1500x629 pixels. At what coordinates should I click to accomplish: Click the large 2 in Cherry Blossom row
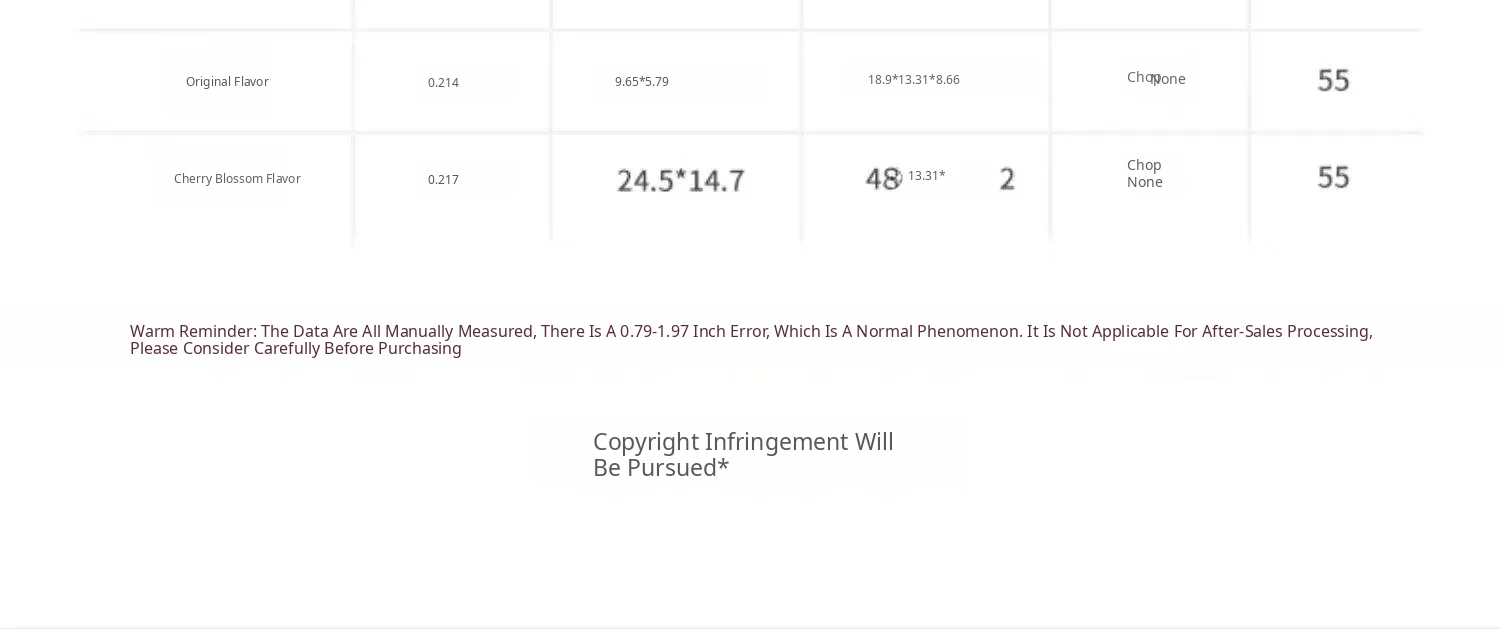click(1007, 179)
